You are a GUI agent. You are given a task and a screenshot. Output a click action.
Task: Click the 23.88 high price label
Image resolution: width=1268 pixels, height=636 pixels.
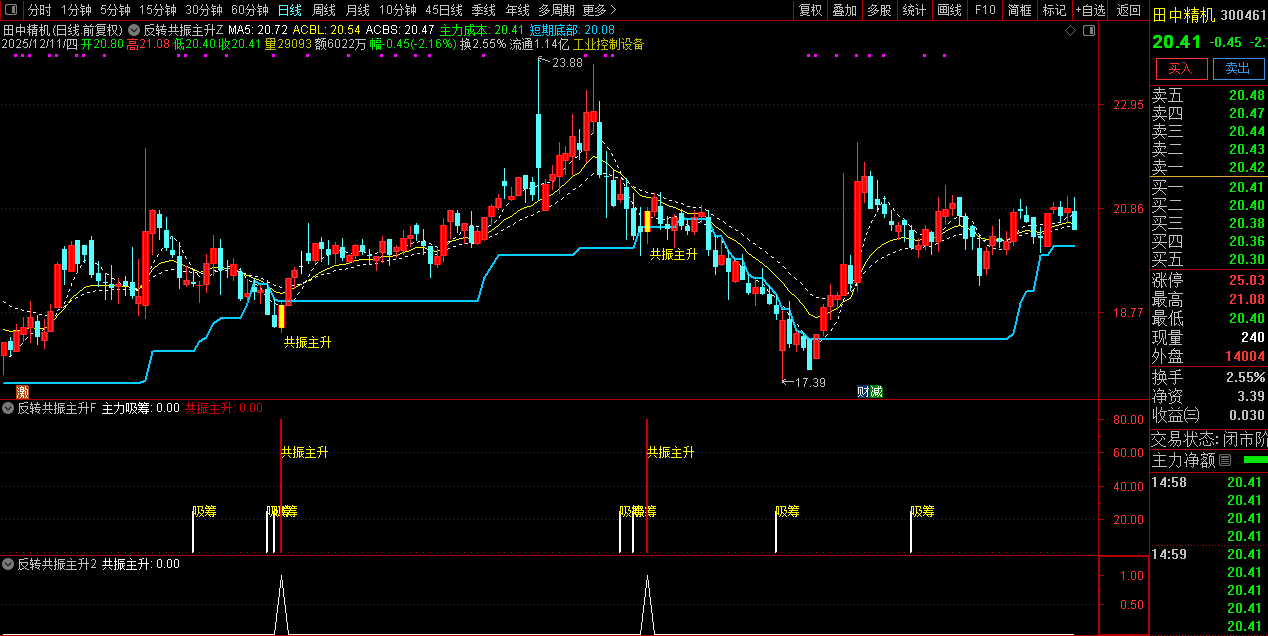pos(567,63)
